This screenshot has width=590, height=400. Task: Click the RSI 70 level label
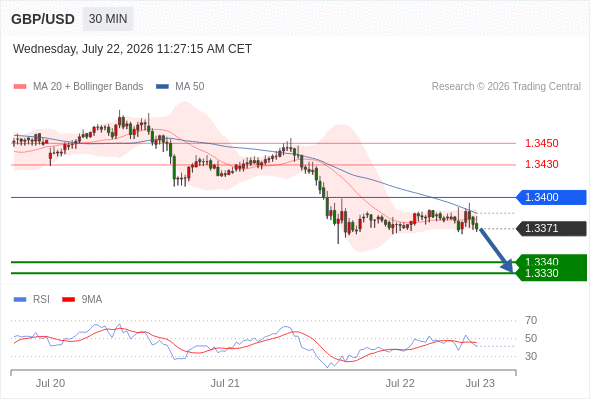531,321
